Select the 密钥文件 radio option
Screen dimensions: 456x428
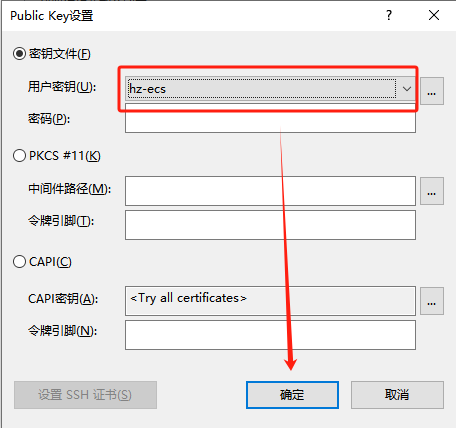[19, 54]
